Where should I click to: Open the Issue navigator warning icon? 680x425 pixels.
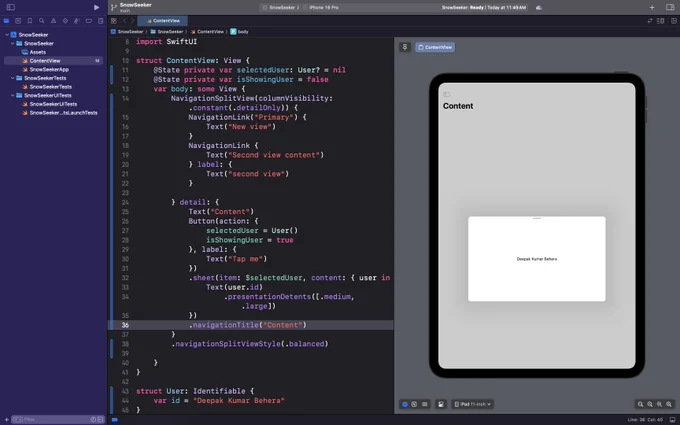53,21
